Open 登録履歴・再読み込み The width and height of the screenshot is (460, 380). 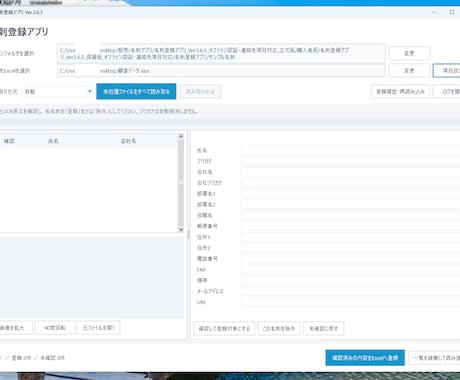400,91
